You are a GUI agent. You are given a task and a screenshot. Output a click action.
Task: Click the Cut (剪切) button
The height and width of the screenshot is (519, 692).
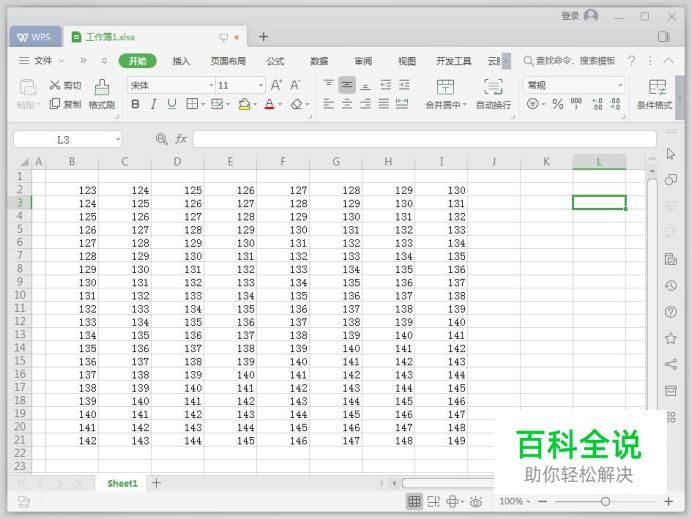[65, 85]
